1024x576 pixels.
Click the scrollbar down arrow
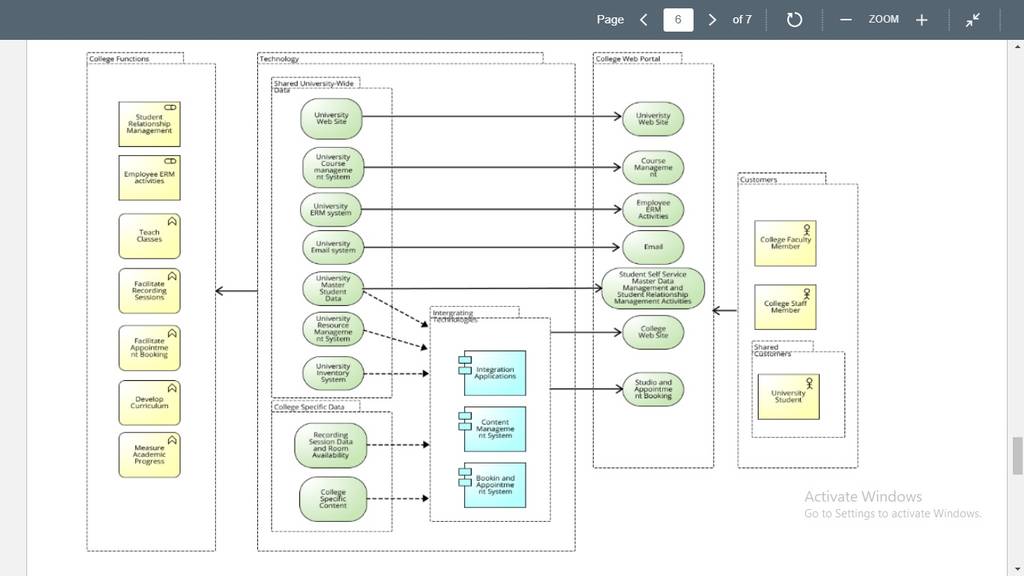click(x=1017, y=569)
